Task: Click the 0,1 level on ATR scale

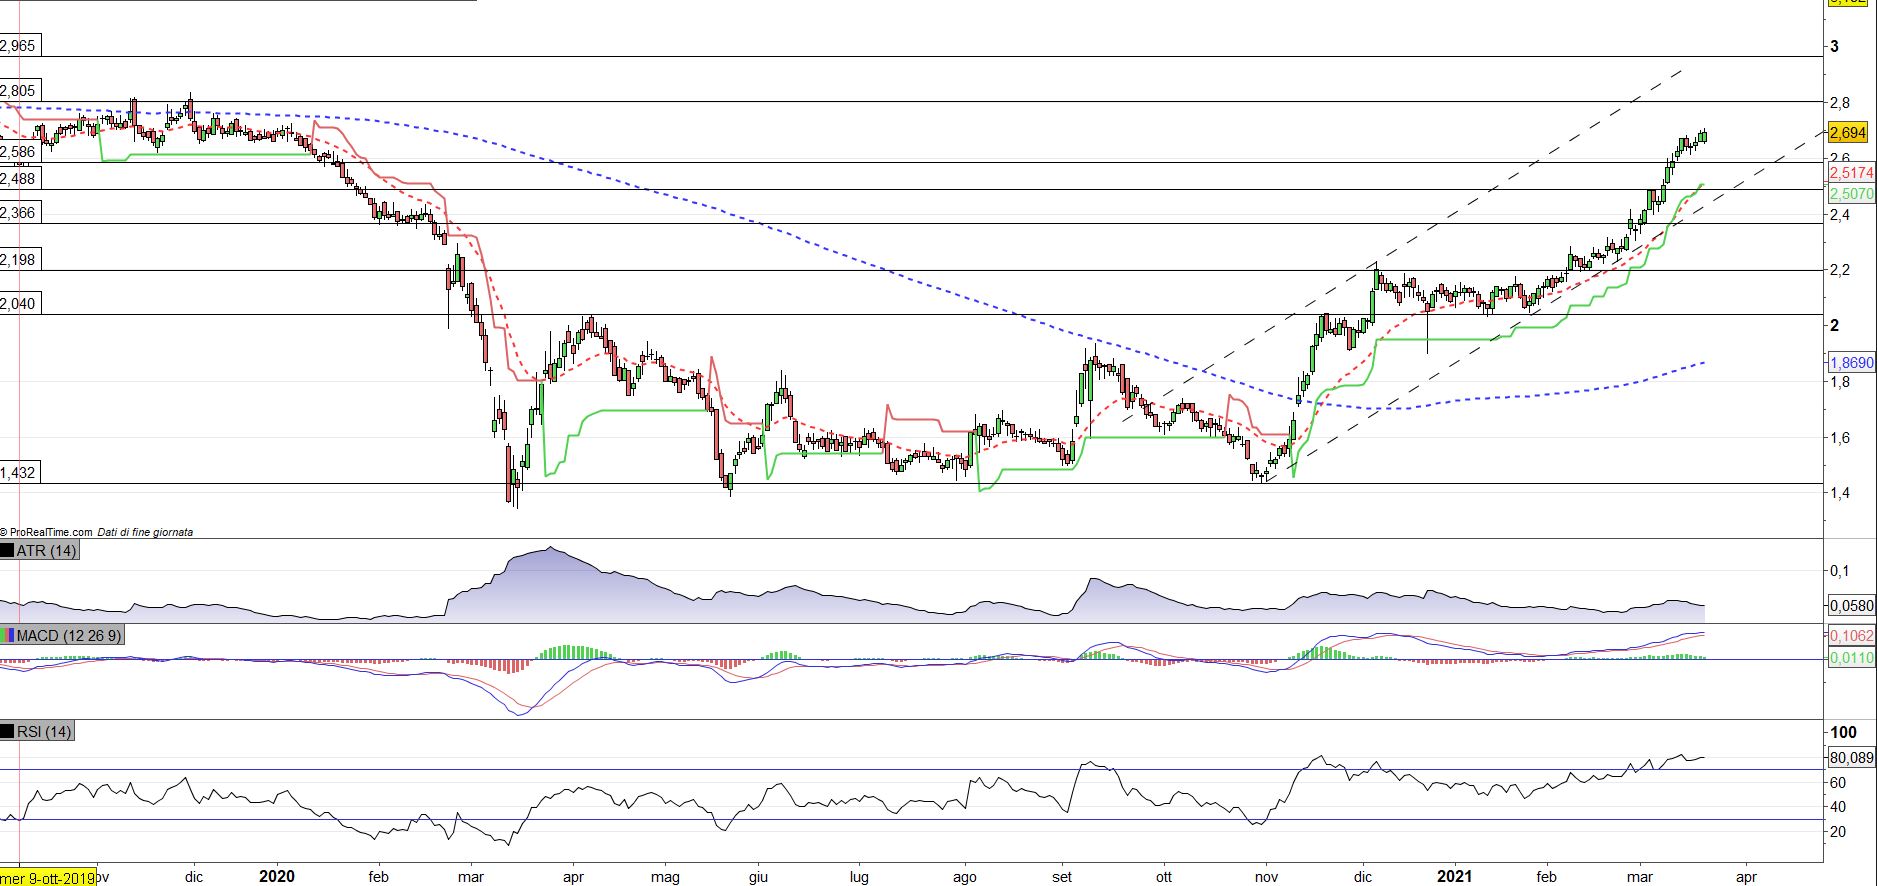Action: click(1839, 571)
